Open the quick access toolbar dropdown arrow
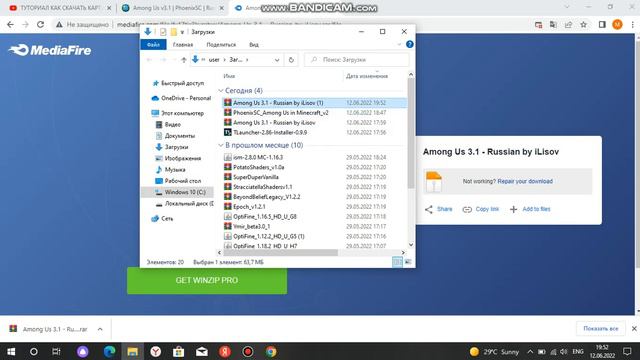This screenshot has height=360, width=640. click(x=182, y=32)
